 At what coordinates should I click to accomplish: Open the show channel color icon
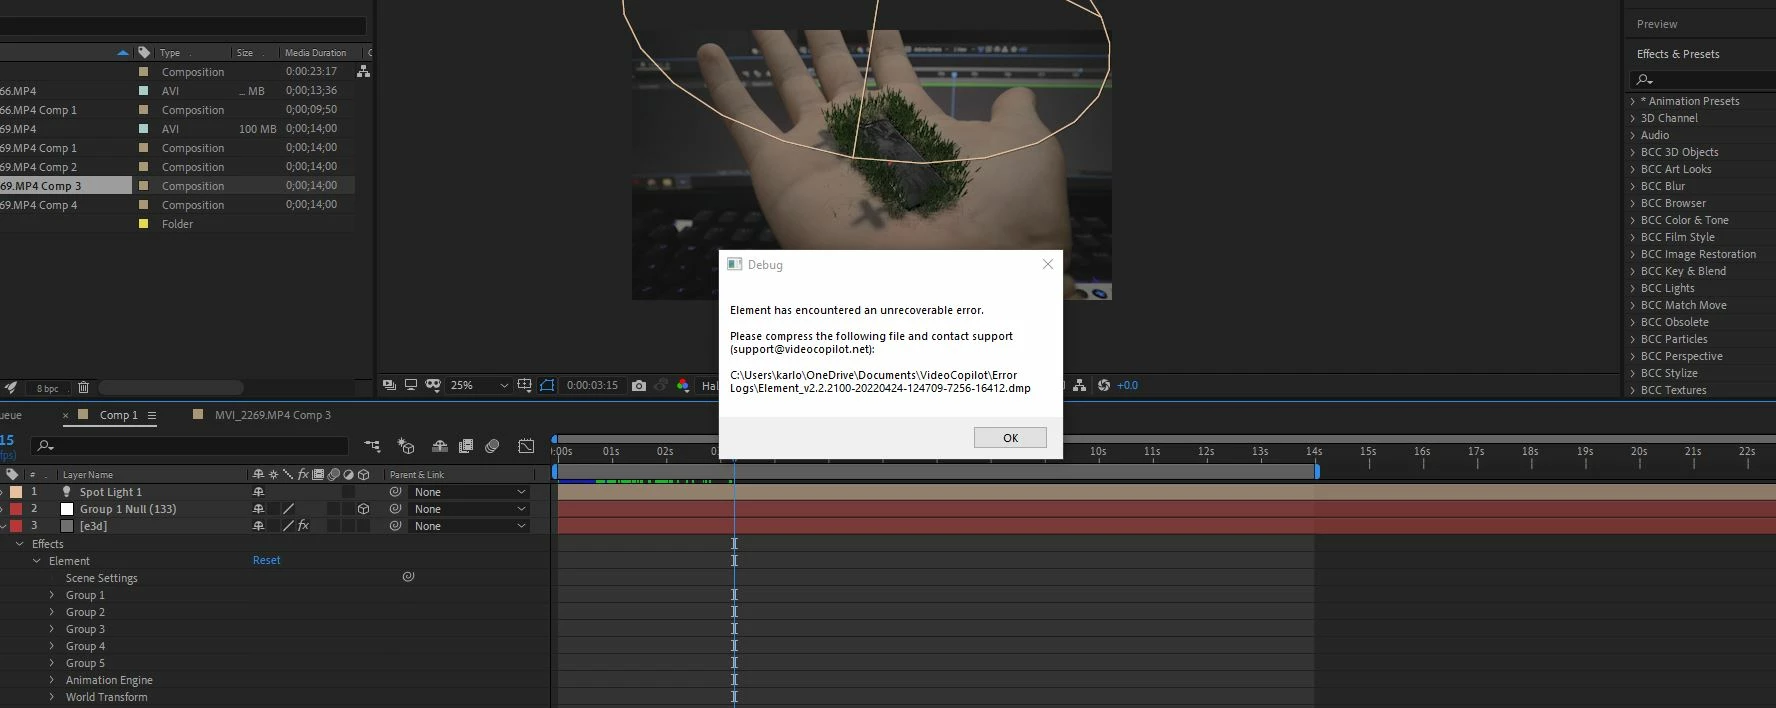point(683,385)
